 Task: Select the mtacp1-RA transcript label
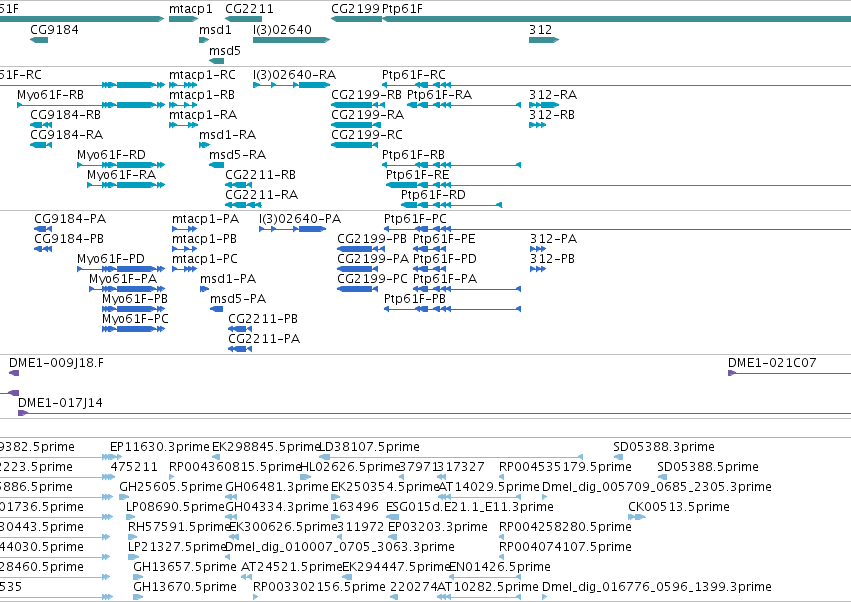coord(203,115)
